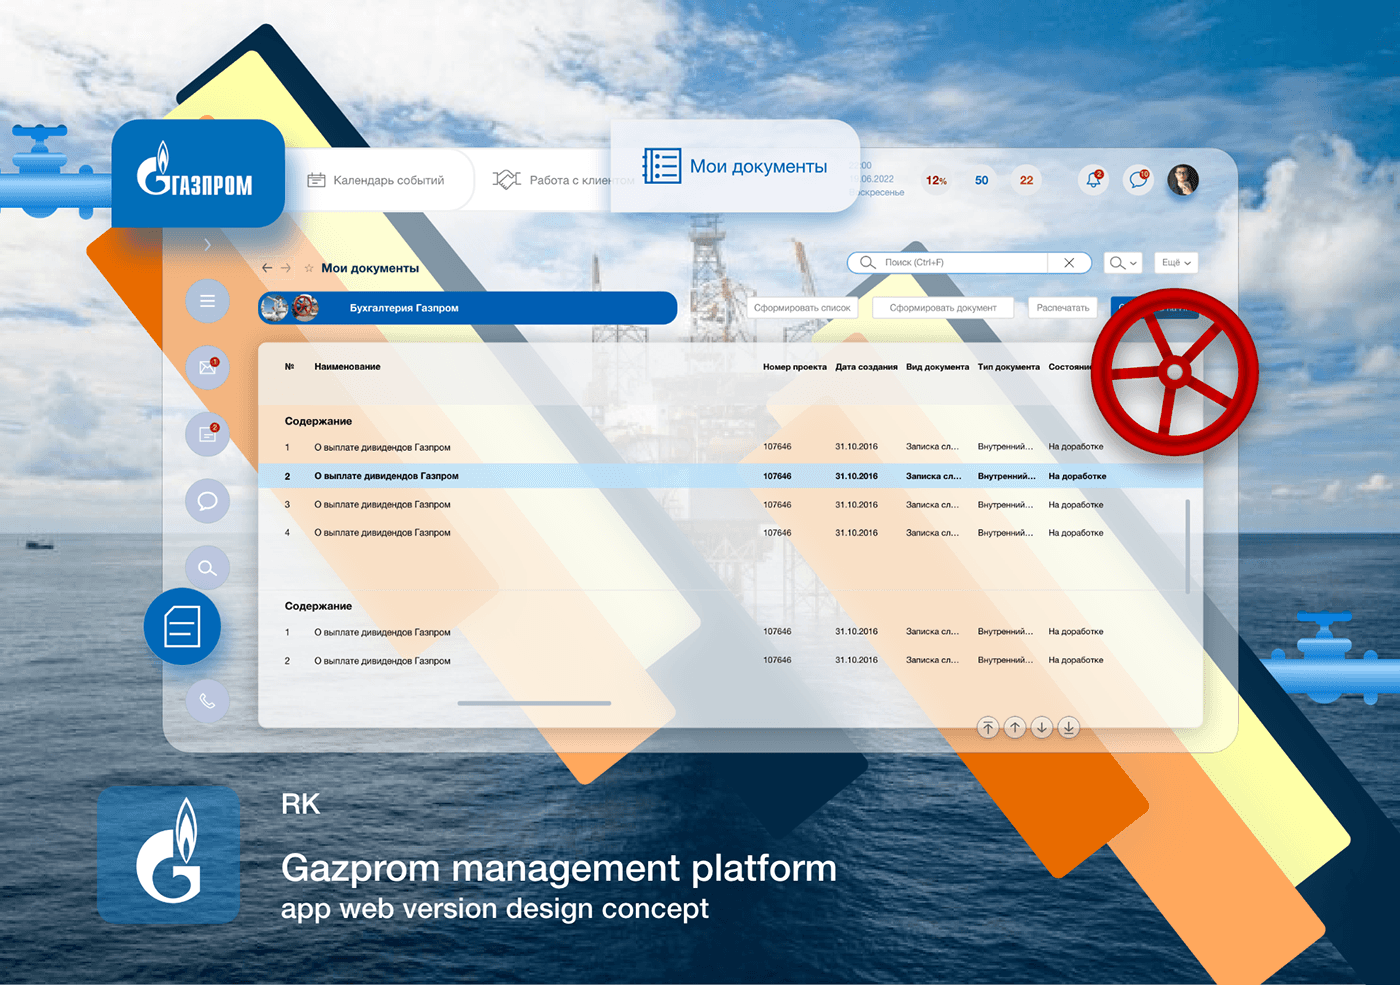The width and height of the screenshot is (1400, 985).
Task: Sort by Дата создания column header
Action: (x=866, y=367)
